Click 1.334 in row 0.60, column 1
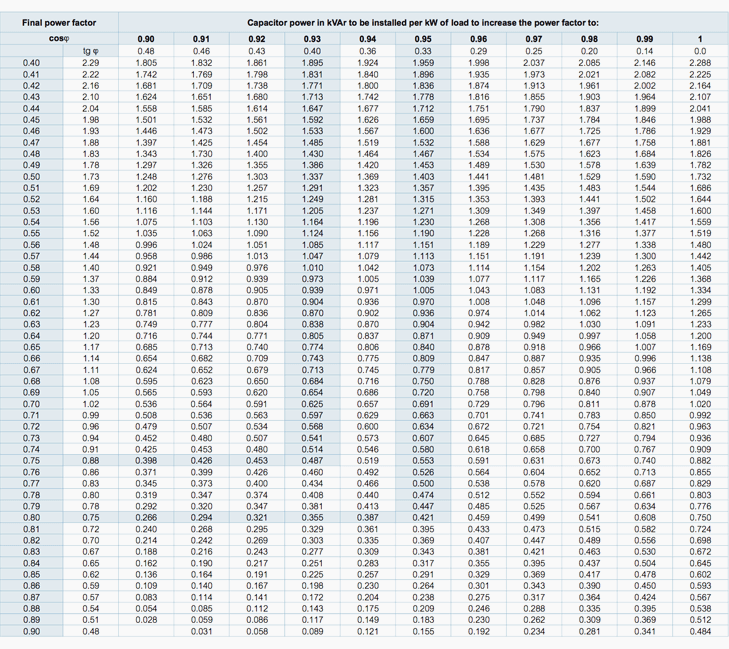The image size is (729, 649). 700,290
